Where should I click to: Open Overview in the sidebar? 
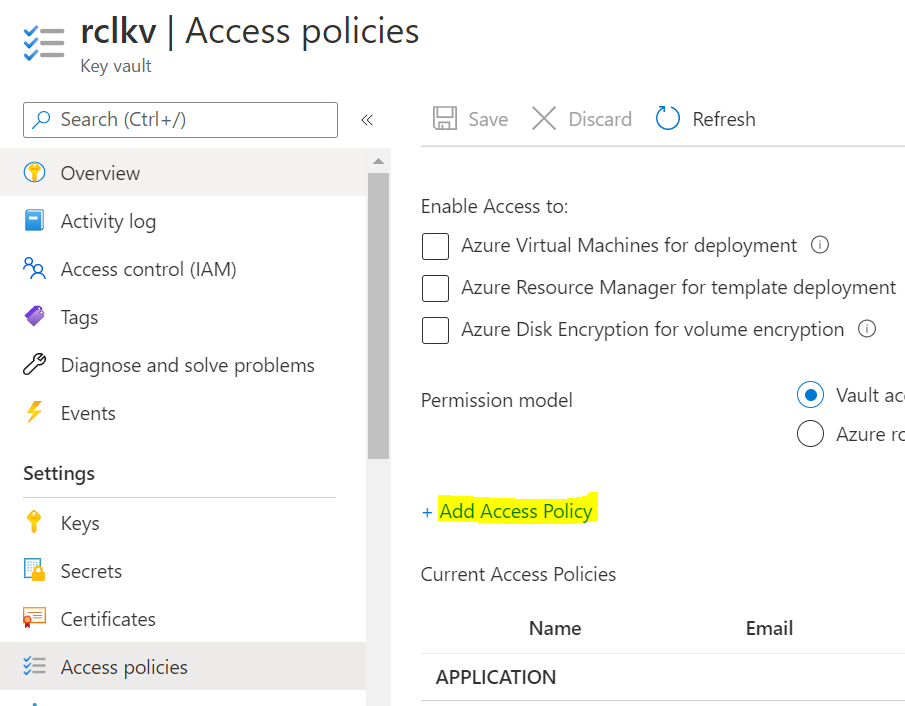(183, 173)
